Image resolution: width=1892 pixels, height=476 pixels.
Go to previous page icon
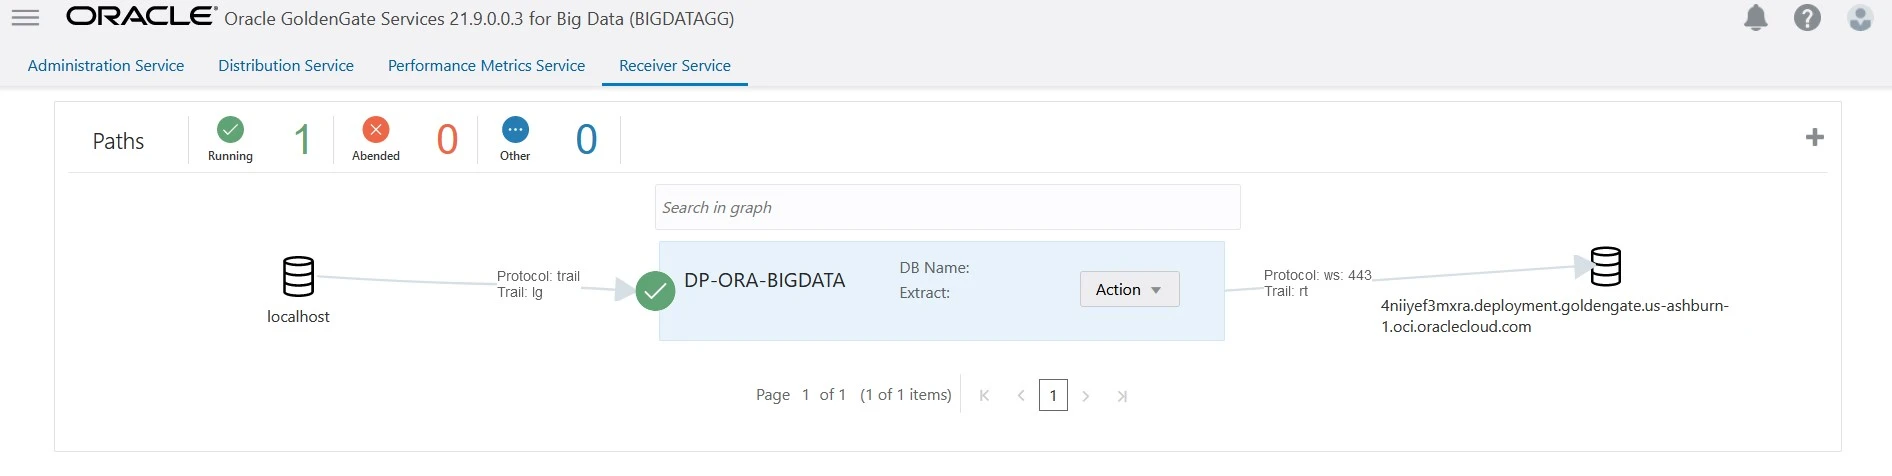(x=1020, y=396)
